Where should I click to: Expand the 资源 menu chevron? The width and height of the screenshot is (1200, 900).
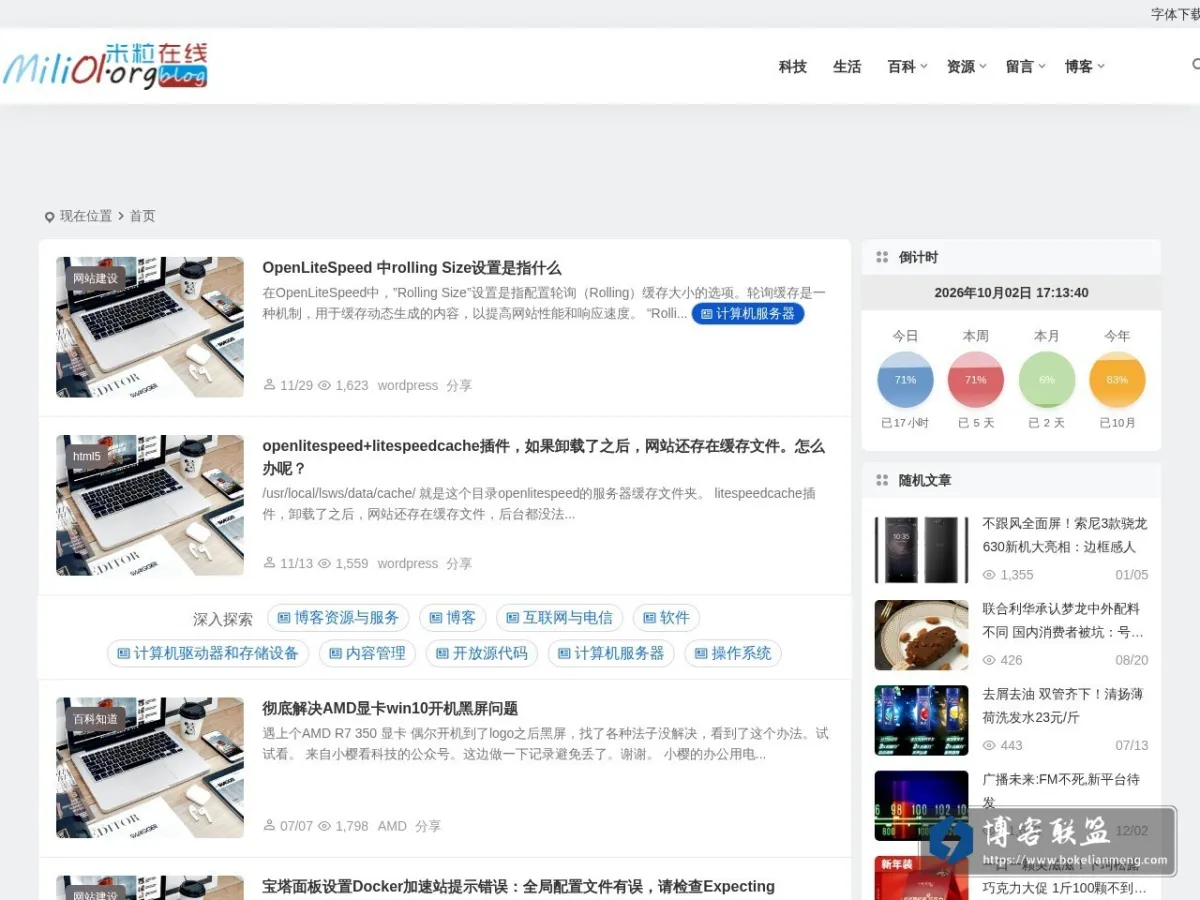(983, 66)
